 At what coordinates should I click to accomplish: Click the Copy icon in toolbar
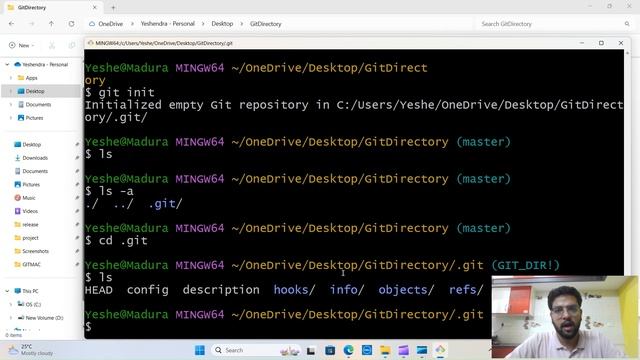point(72,45)
